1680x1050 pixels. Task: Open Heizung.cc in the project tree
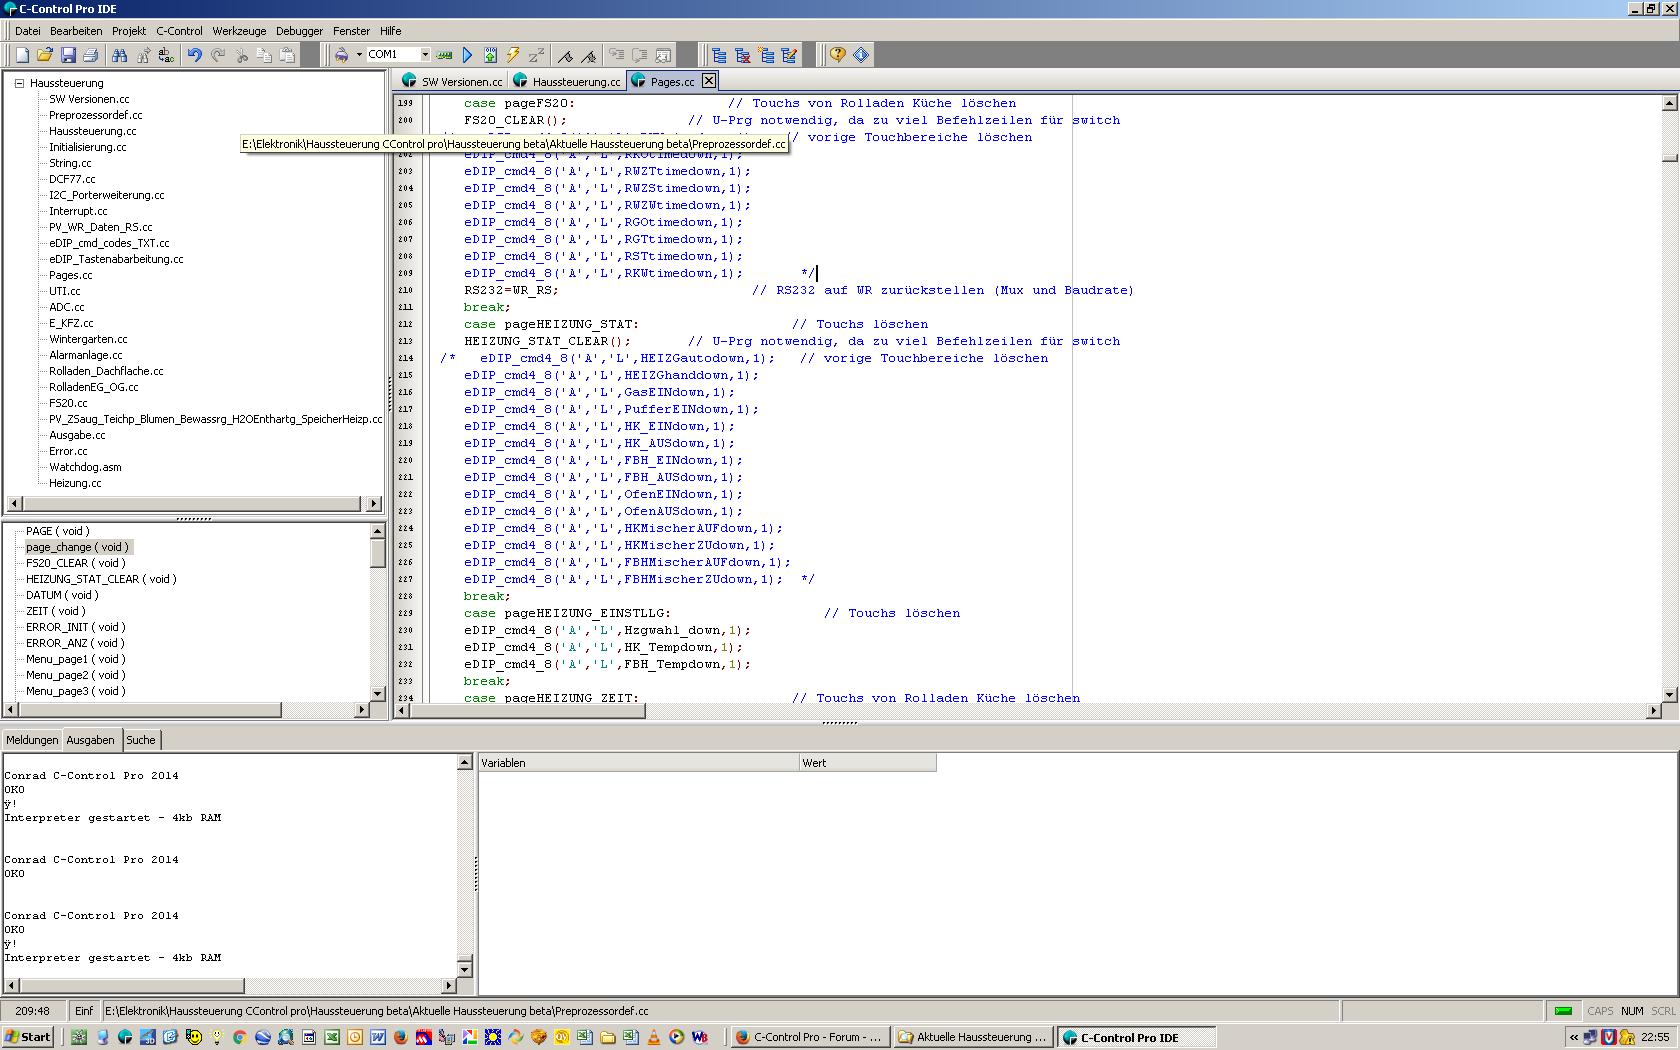[75, 483]
